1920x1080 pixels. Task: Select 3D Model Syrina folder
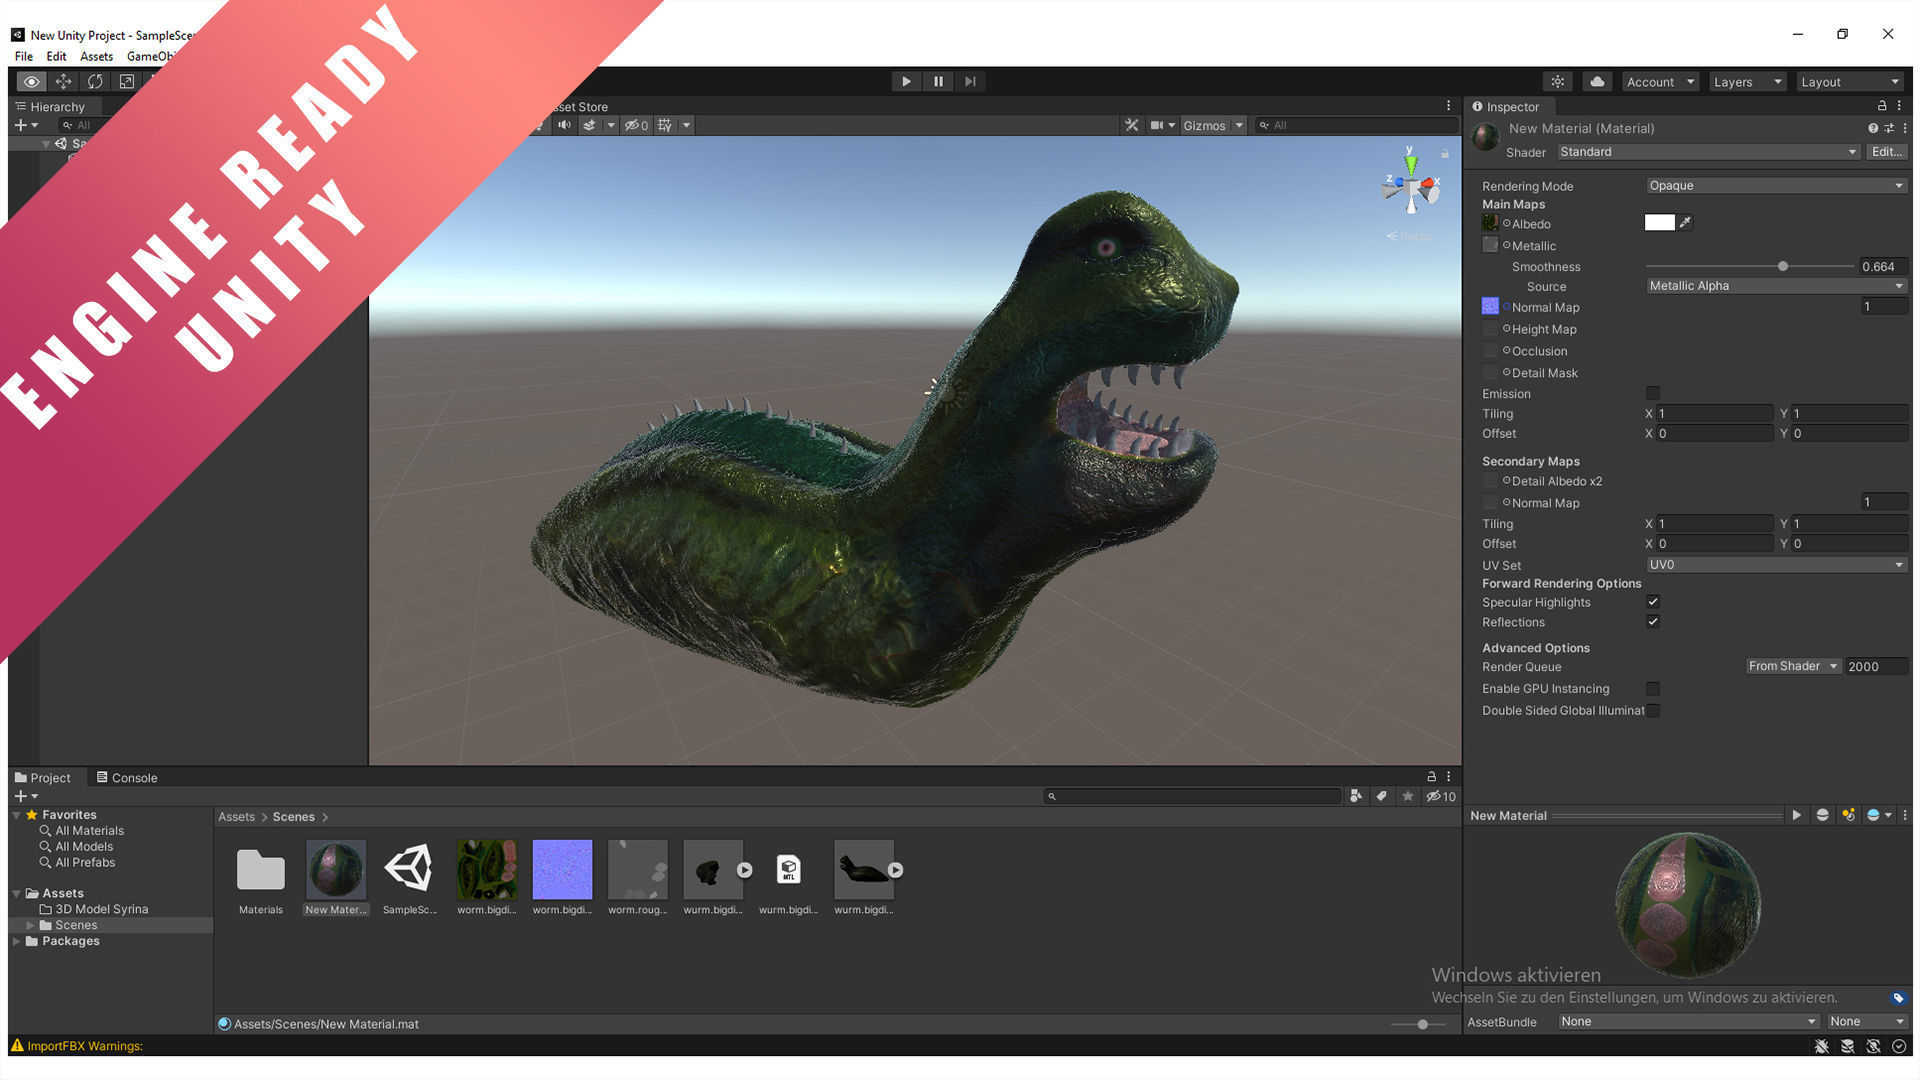coord(102,909)
